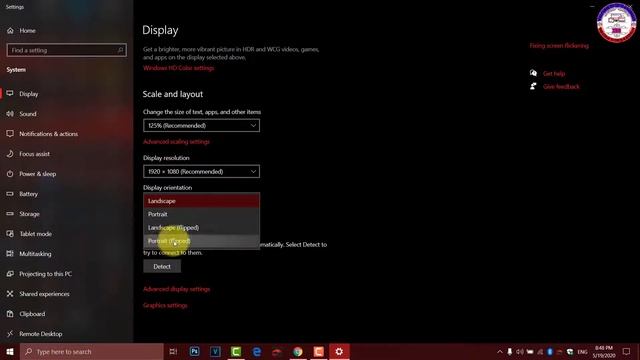Open Fixing screen flickering link
The width and height of the screenshot is (640, 360).
click(x=559, y=46)
